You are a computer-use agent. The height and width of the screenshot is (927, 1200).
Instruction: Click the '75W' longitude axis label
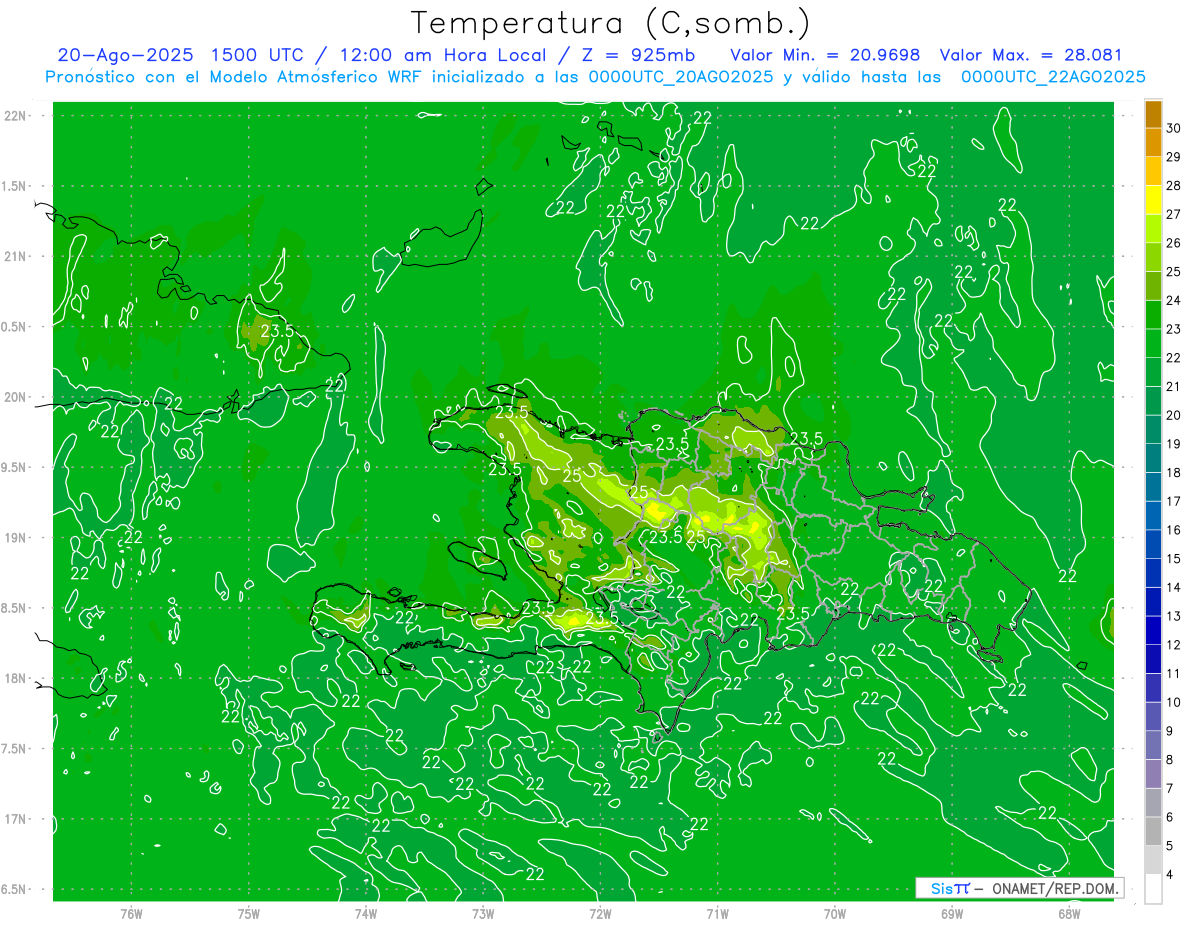click(x=248, y=913)
